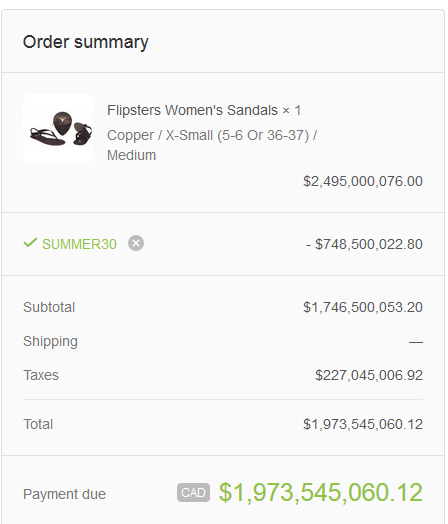Click the shipping dash placeholder

tap(416, 342)
